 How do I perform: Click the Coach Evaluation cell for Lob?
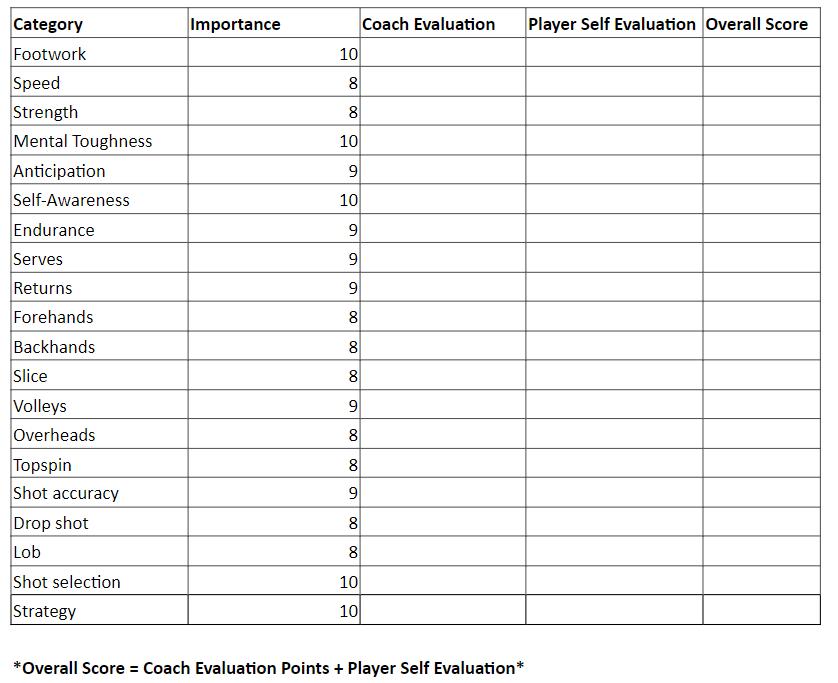click(x=442, y=552)
